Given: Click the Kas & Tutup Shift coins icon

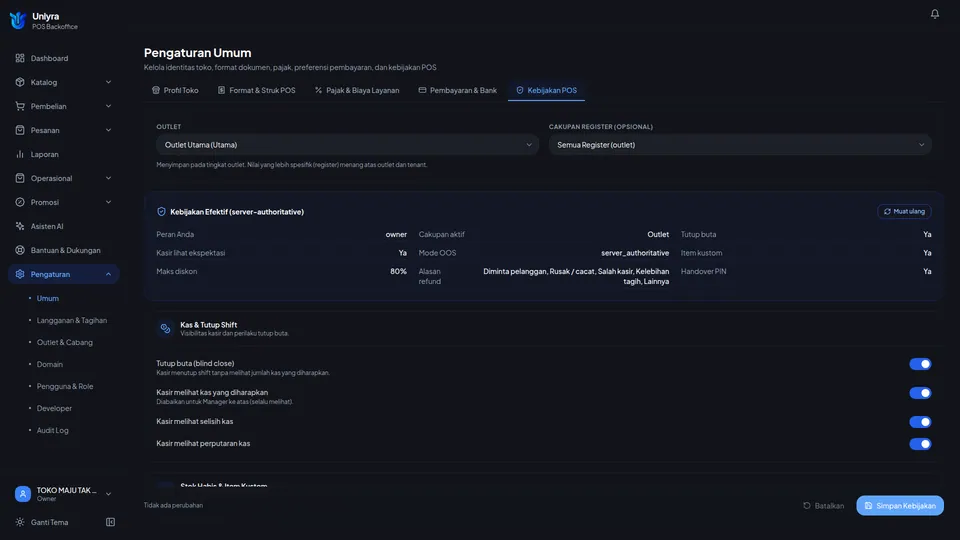Looking at the screenshot, I should [165, 329].
